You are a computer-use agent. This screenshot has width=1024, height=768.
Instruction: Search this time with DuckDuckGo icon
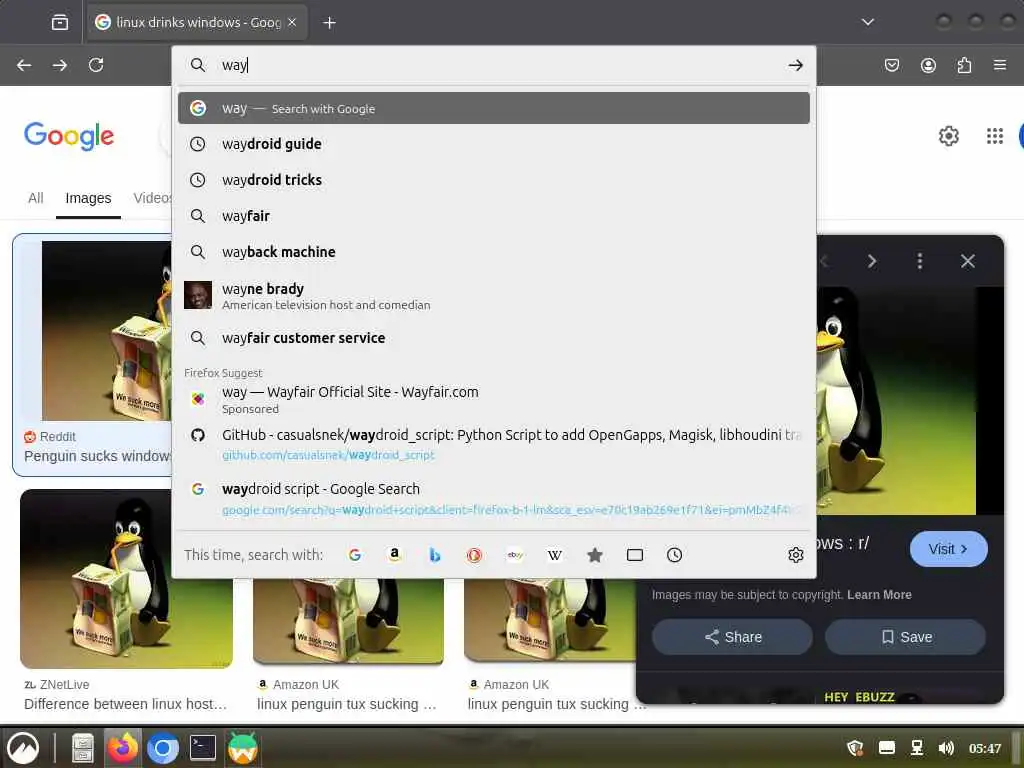[474, 555]
